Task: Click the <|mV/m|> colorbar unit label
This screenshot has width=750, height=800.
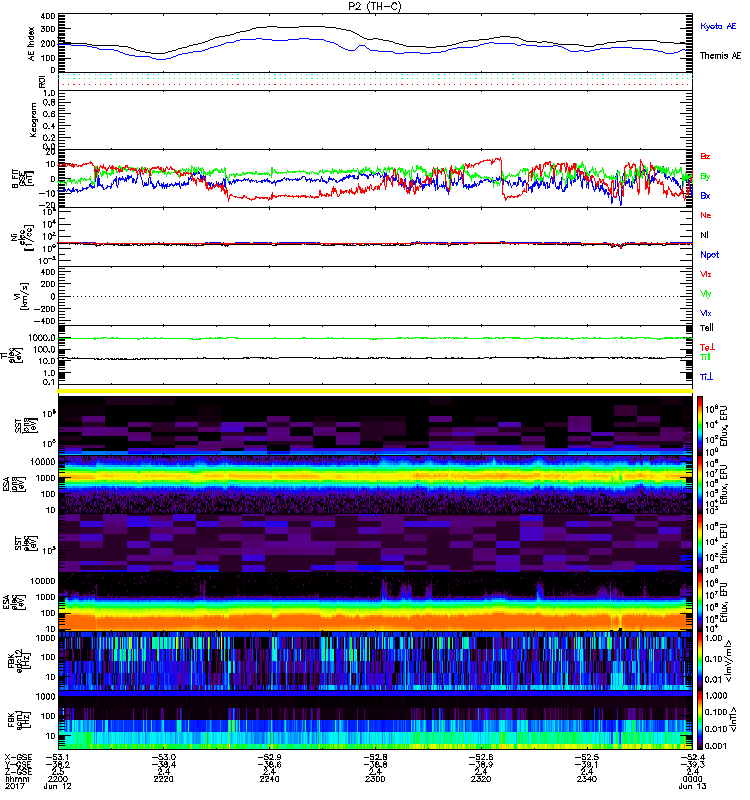Action: (730, 661)
